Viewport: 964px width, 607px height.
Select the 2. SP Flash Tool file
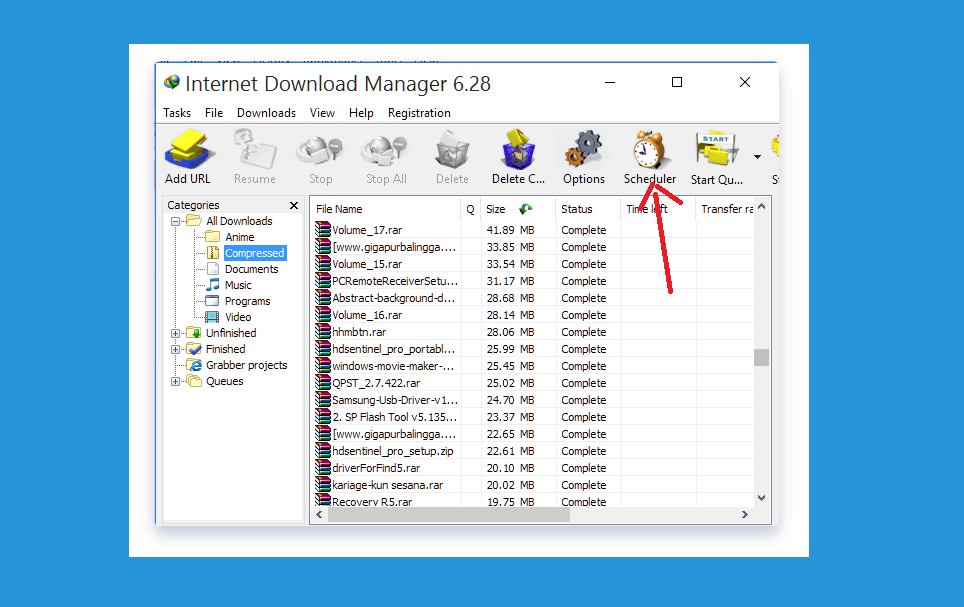tap(395, 417)
